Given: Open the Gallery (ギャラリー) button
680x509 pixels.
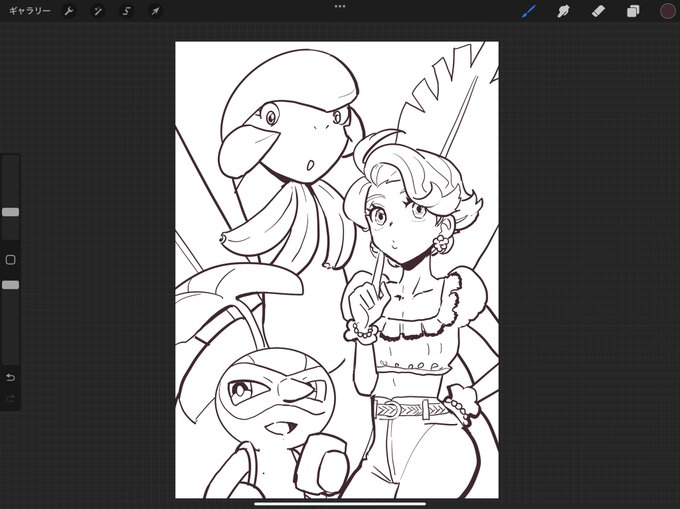Looking at the screenshot, I should tap(30, 11).
